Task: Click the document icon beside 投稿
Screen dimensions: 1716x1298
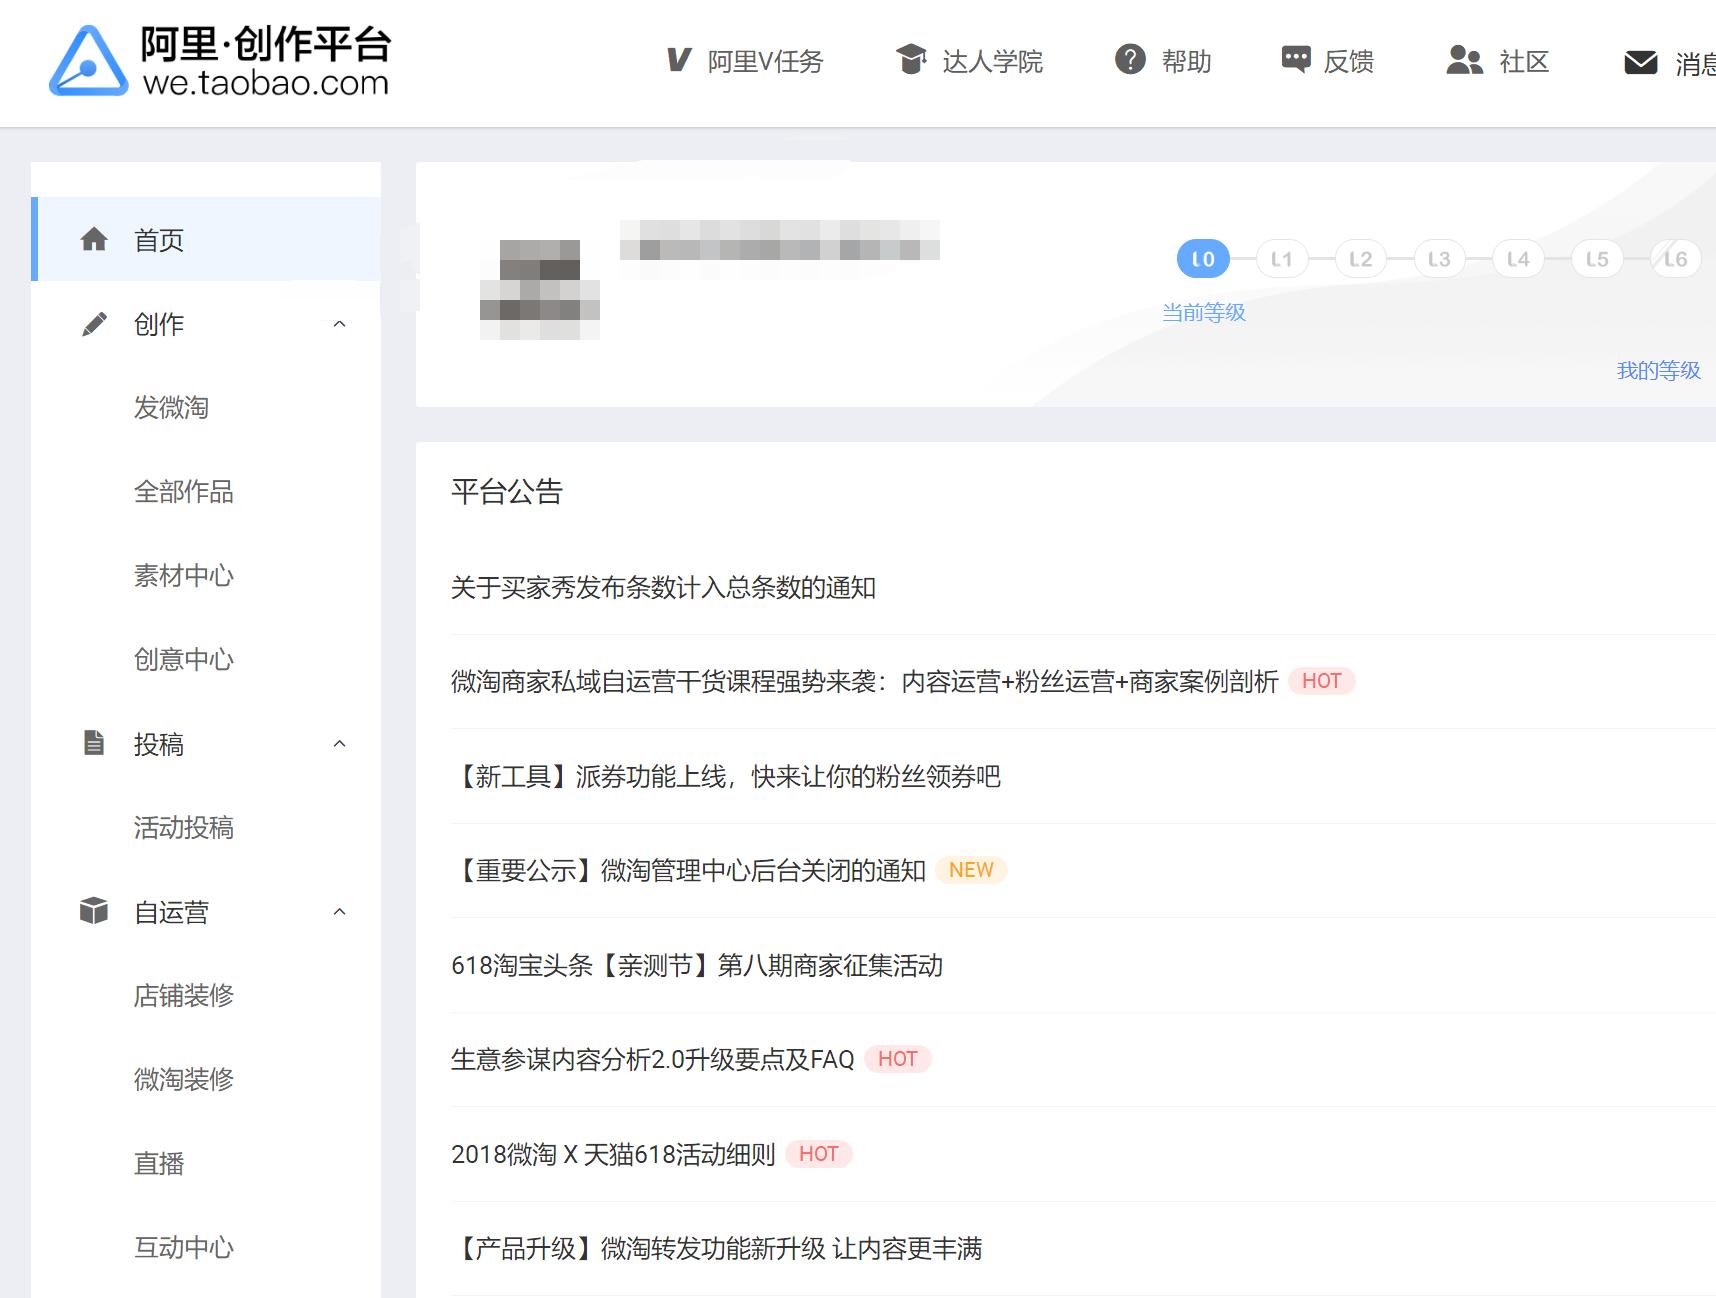Action: pos(94,743)
